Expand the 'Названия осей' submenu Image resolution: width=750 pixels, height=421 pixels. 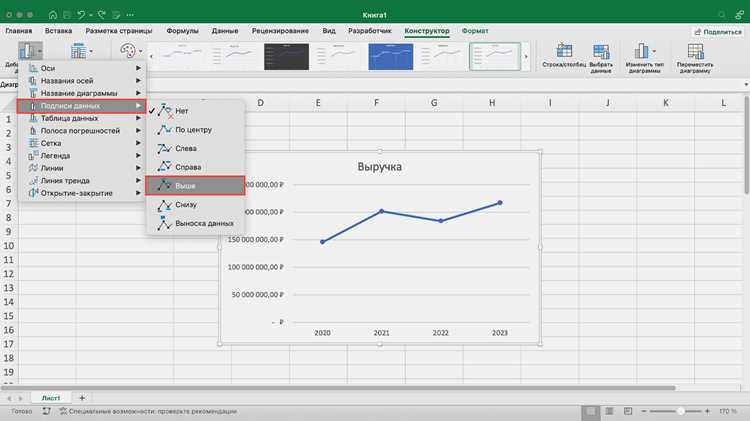[x=81, y=80]
